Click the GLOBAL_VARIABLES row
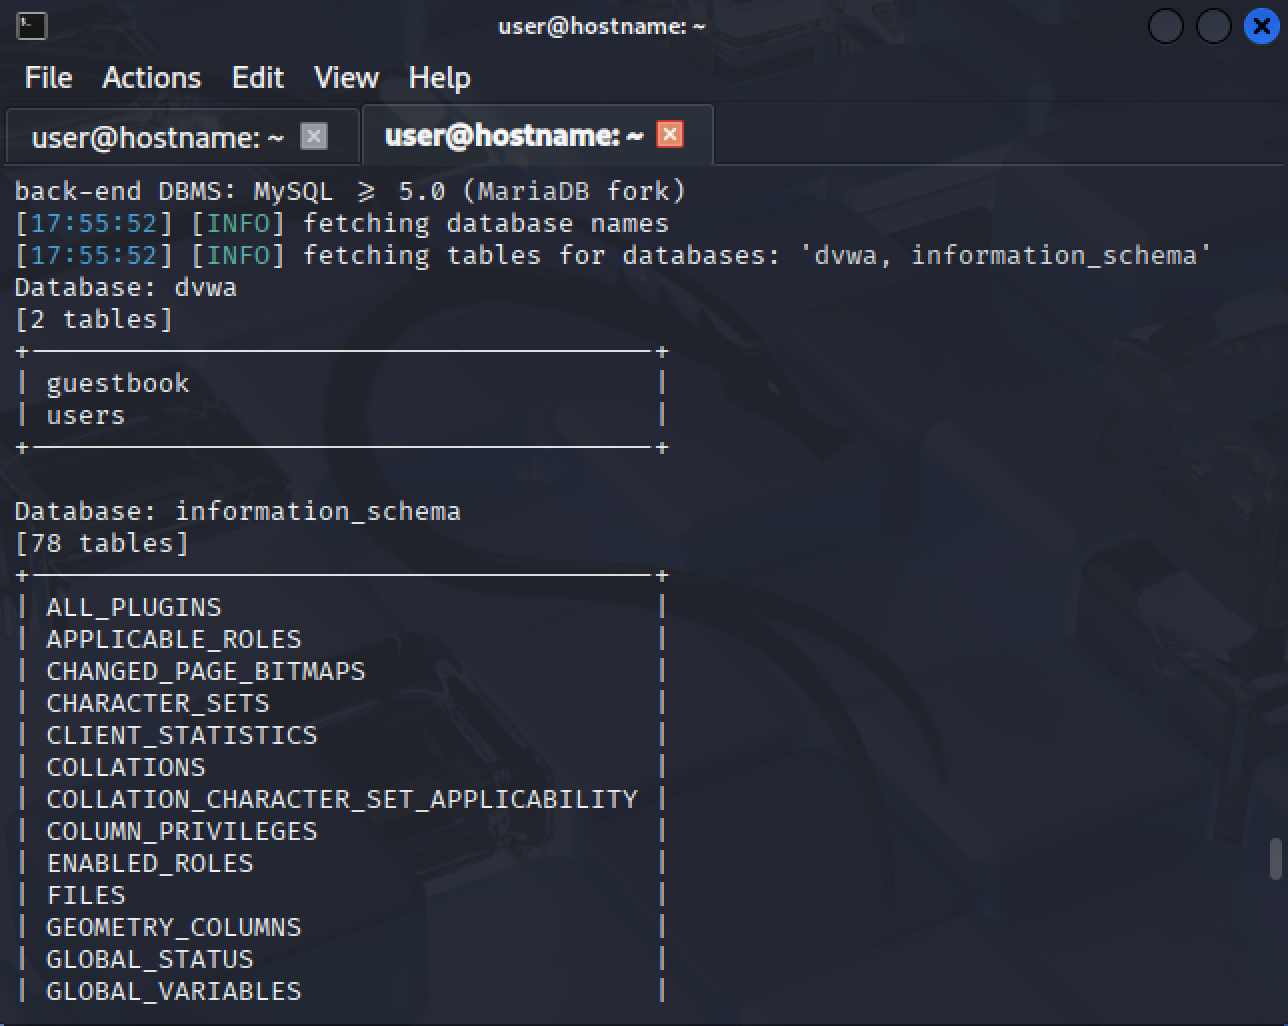Viewport: 1288px width, 1026px height. tap(340, 991)
